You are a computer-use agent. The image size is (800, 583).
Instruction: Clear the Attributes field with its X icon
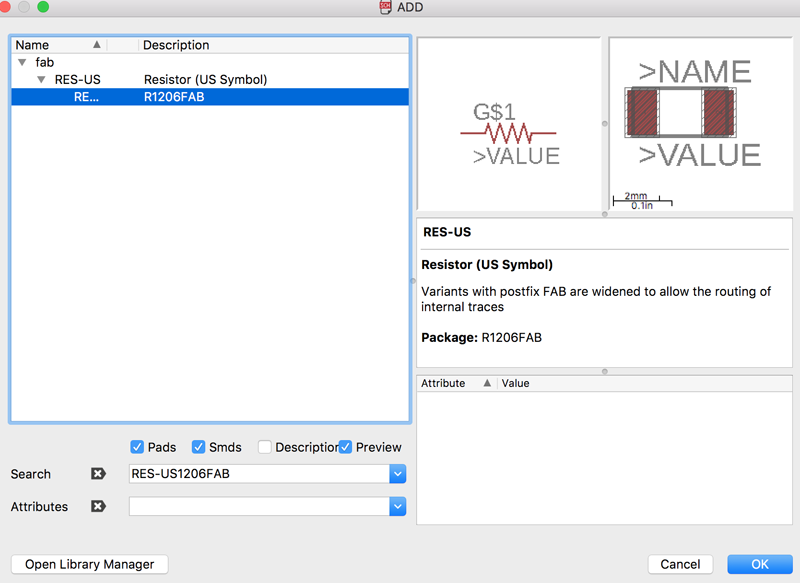tap(98, 506)
